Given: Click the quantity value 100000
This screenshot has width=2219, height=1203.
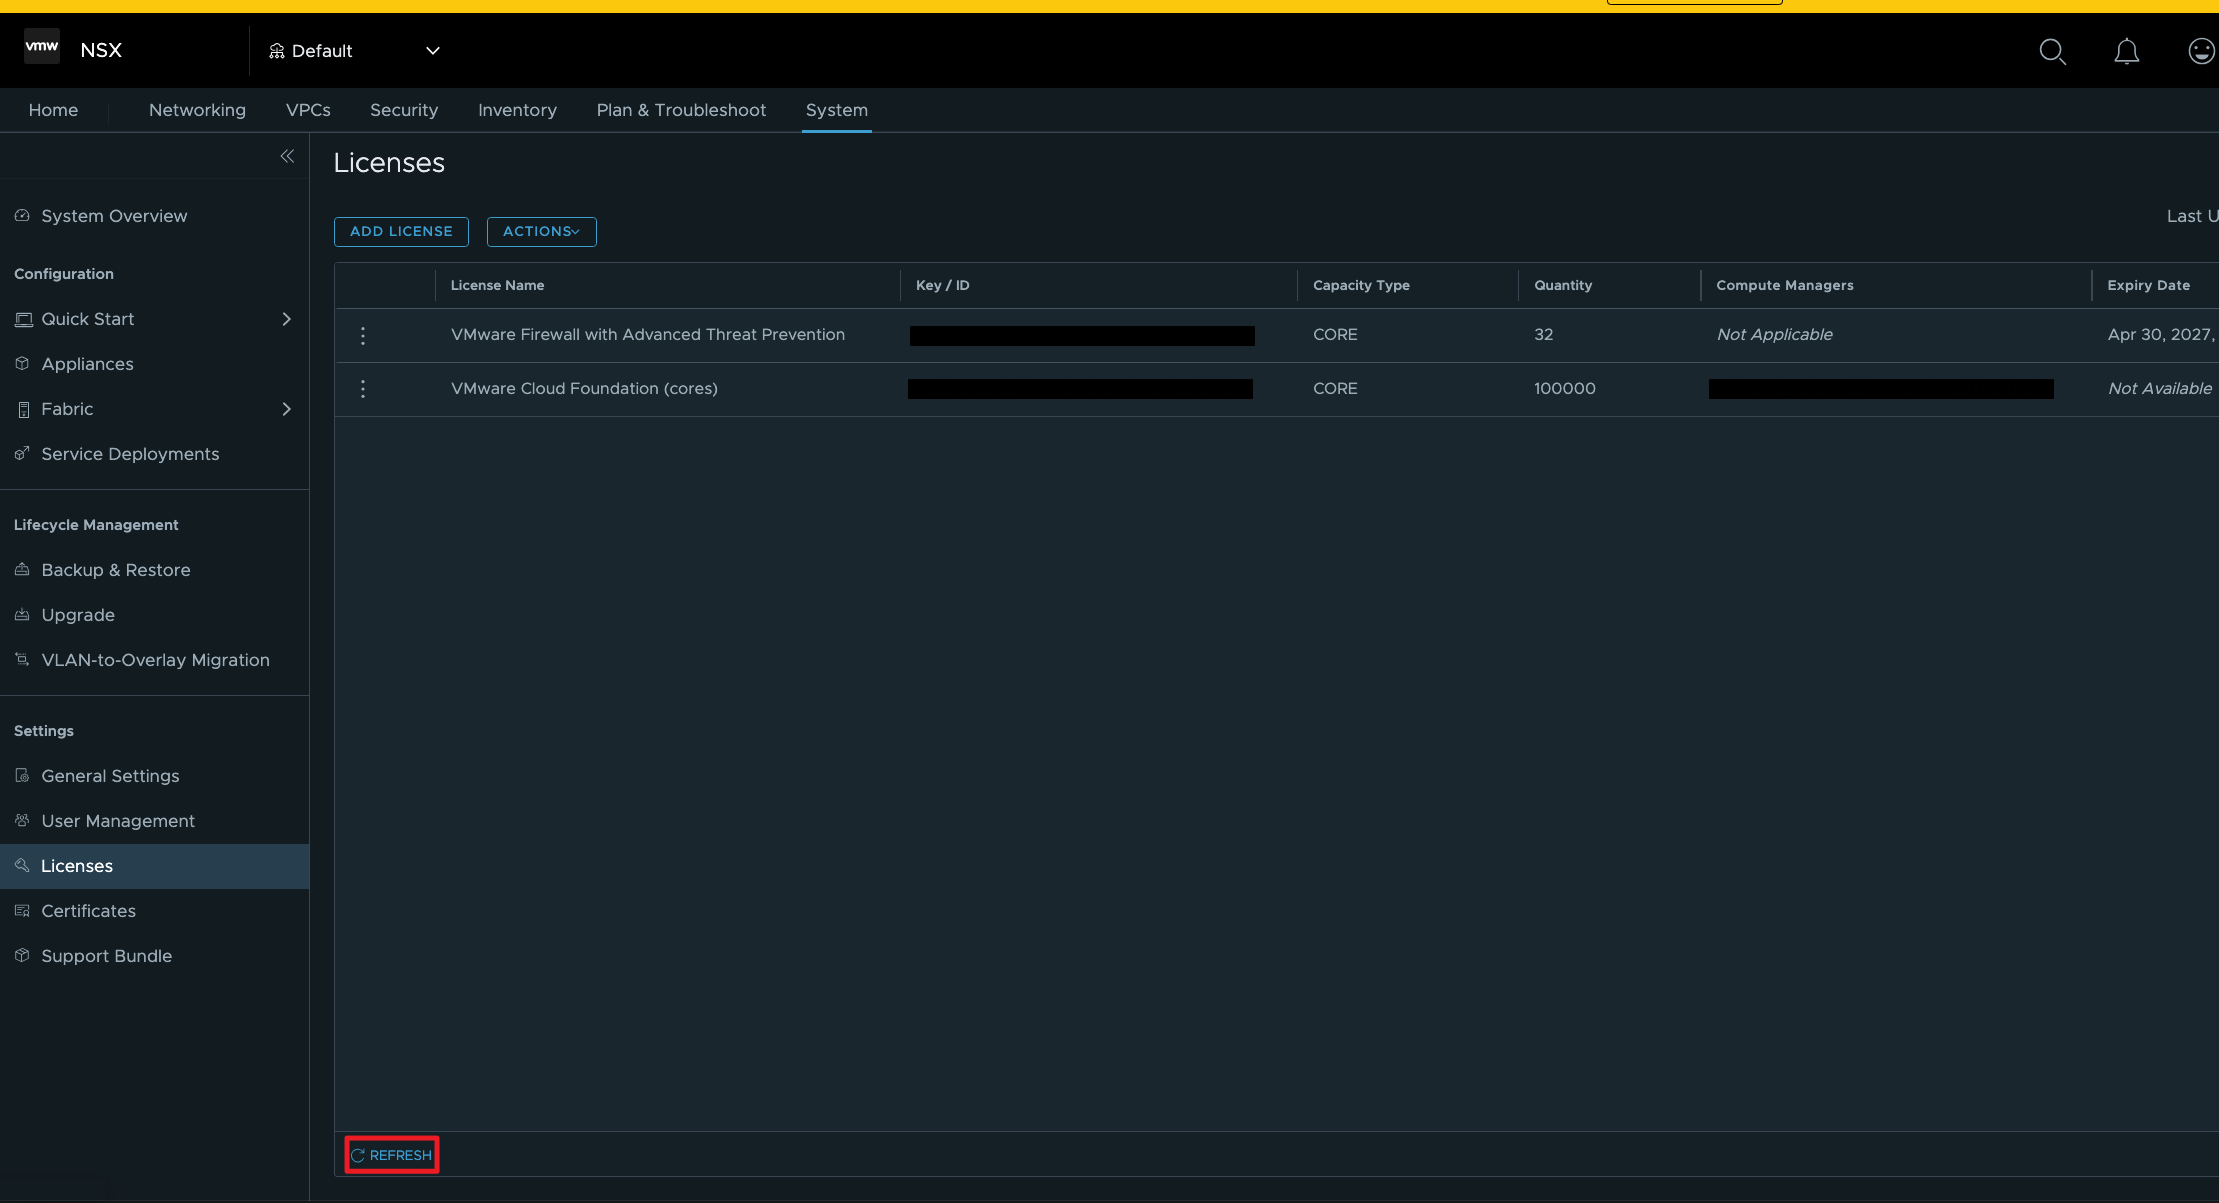Looking at the screenshot, I should coord(1565,389).
